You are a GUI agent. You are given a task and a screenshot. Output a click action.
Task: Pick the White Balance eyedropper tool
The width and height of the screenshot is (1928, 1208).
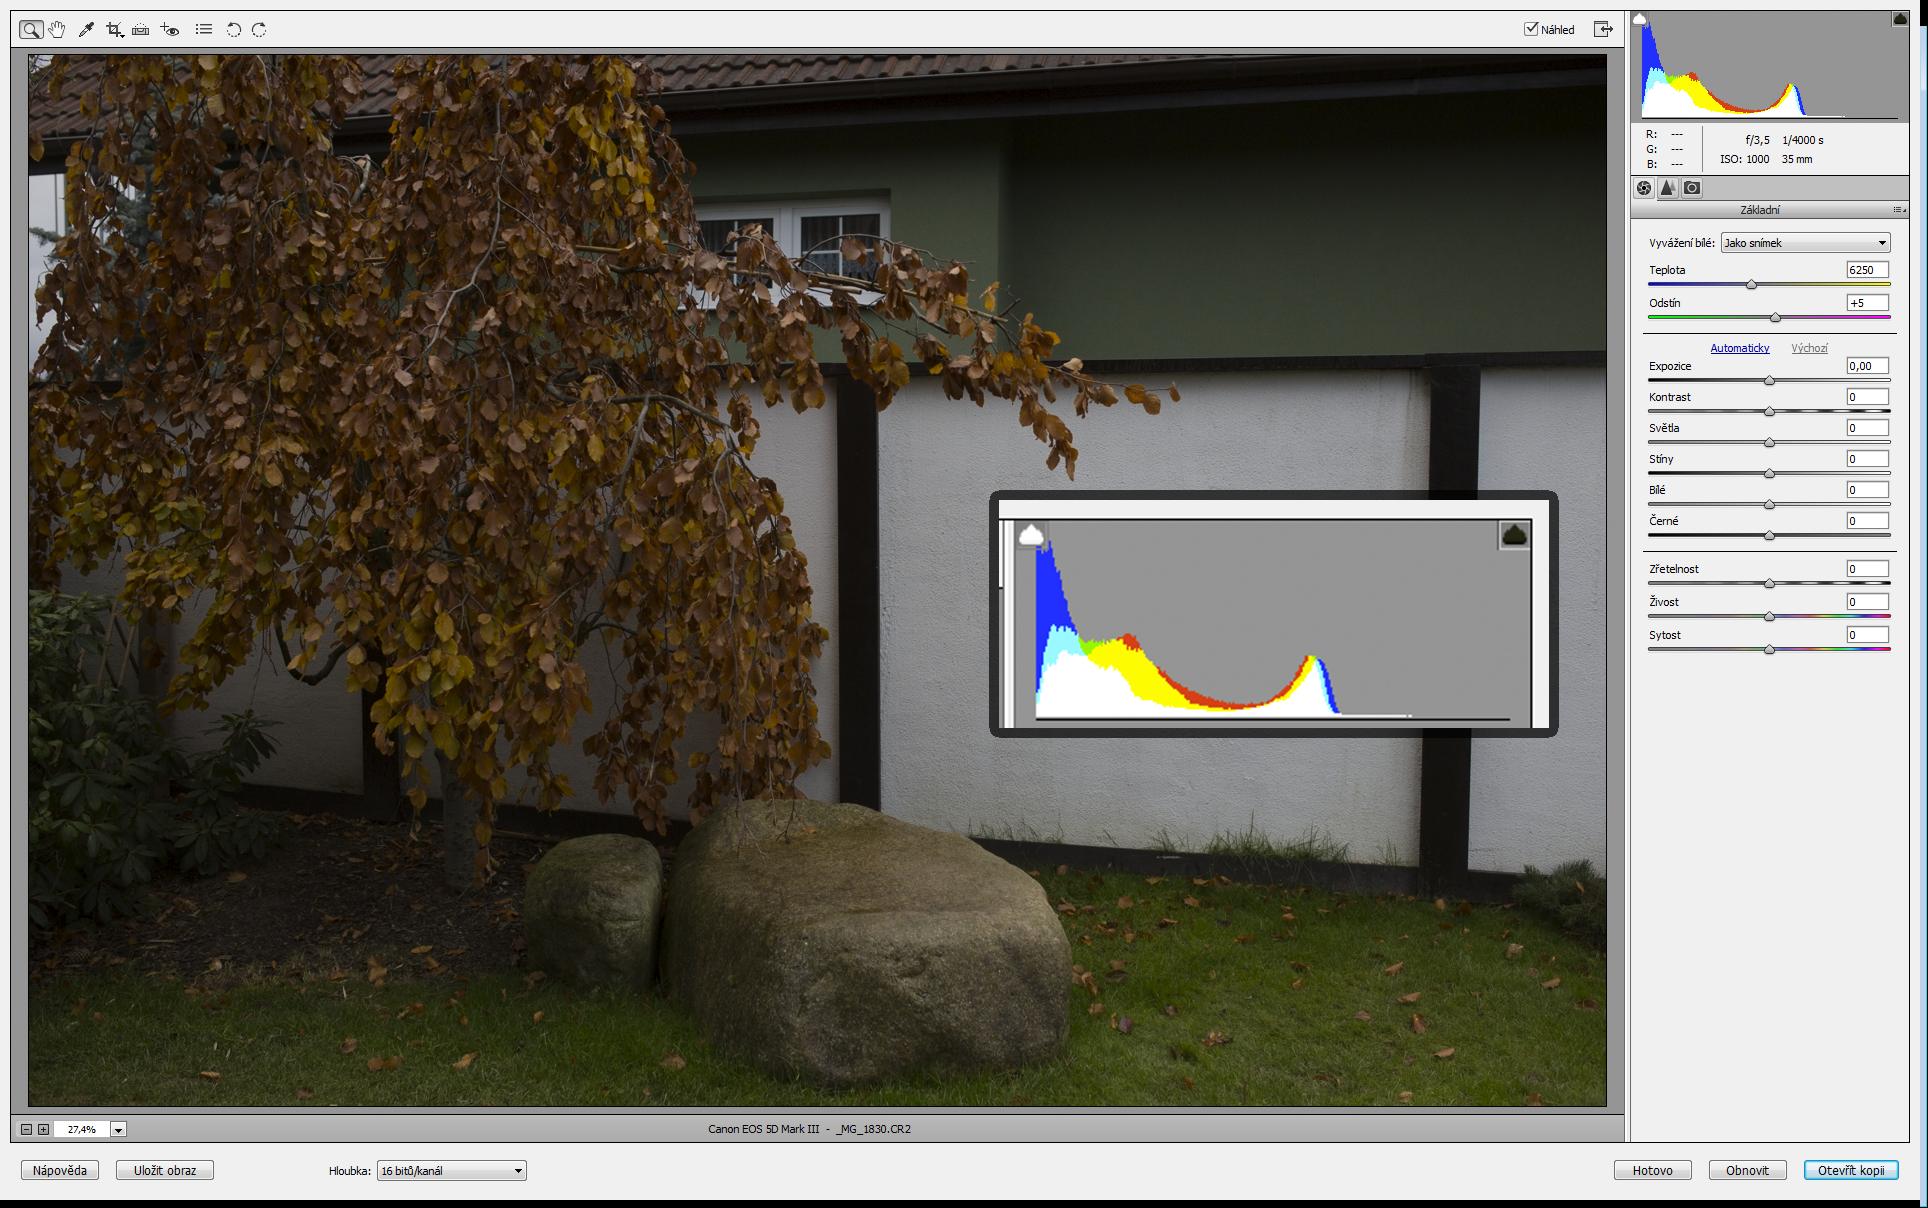(86, 30)
